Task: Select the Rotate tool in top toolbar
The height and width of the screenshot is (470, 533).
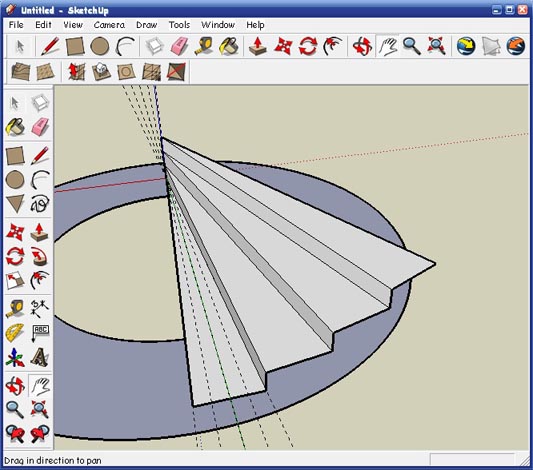Action: [x=308, y=46]
